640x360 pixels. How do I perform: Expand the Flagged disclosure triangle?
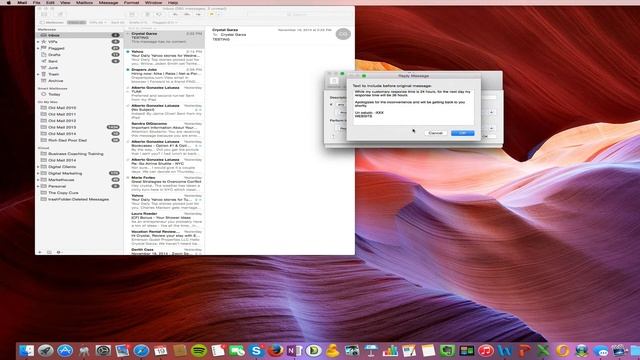coord(38,48)
